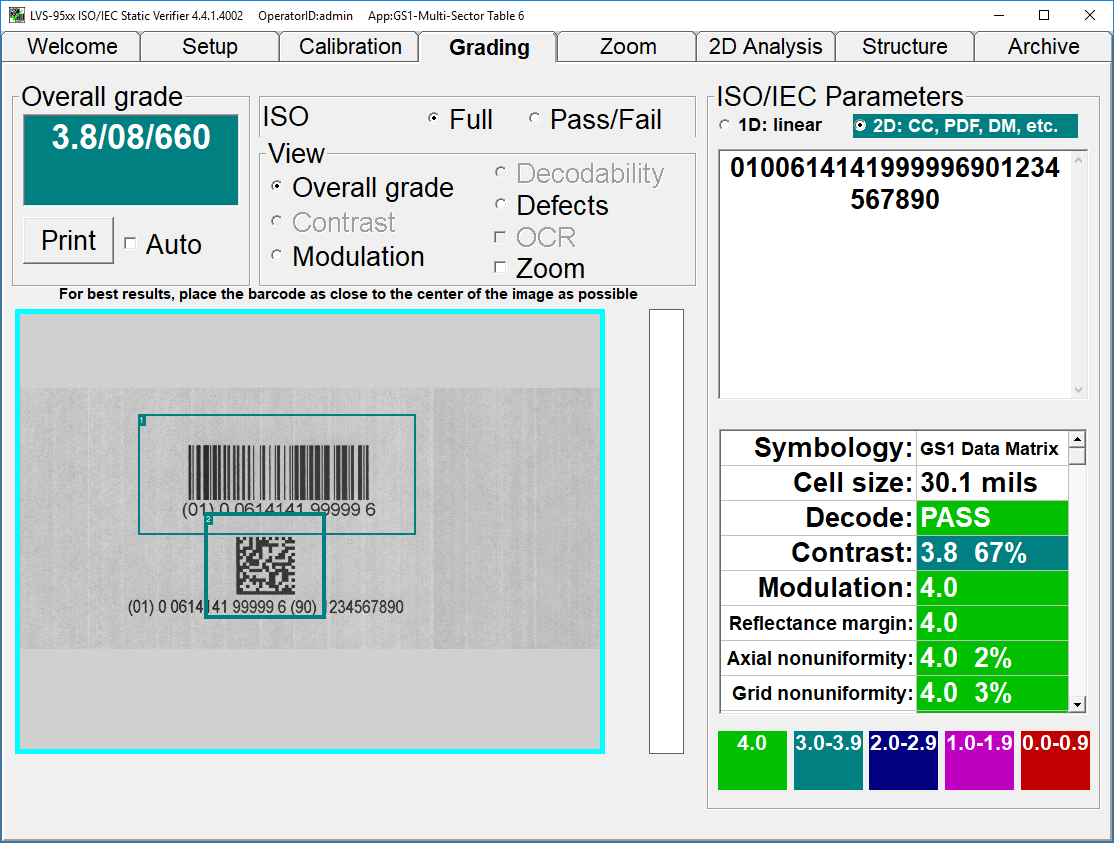
Task: Select the 2D: CC, PDF, DM option
Action: (x=860, y=126)
